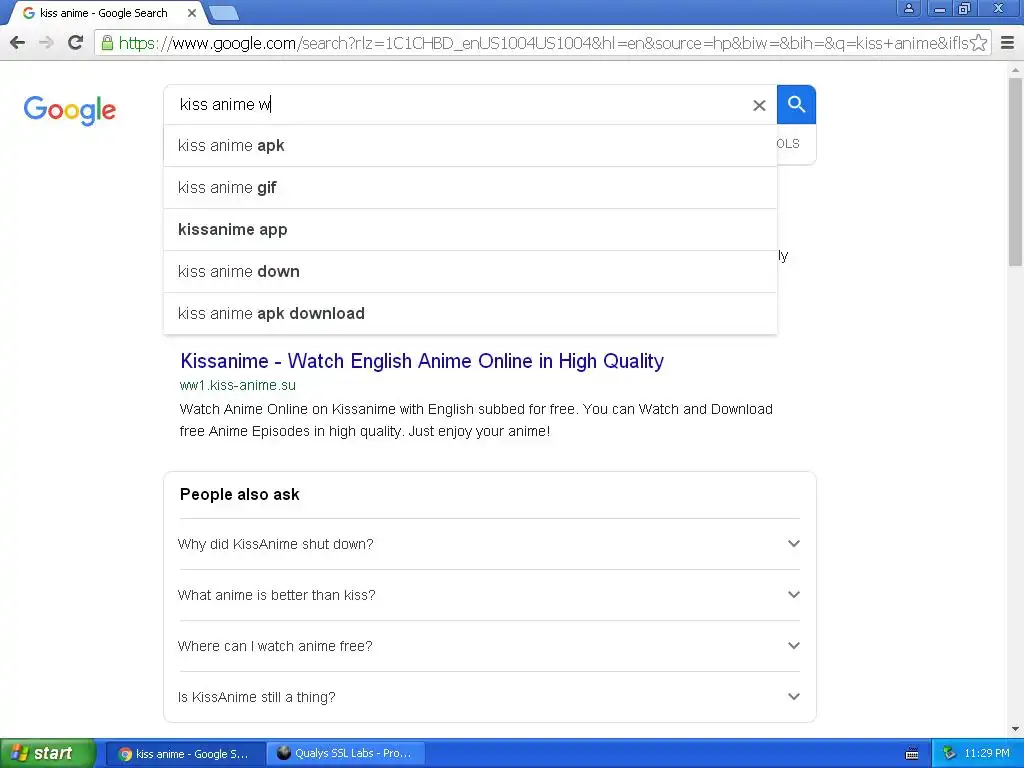Image resolution: width=1024 pixels, height=768 pixels.
Task: Click the vertical scrollbar thumb
Action: coord(1015,171)
